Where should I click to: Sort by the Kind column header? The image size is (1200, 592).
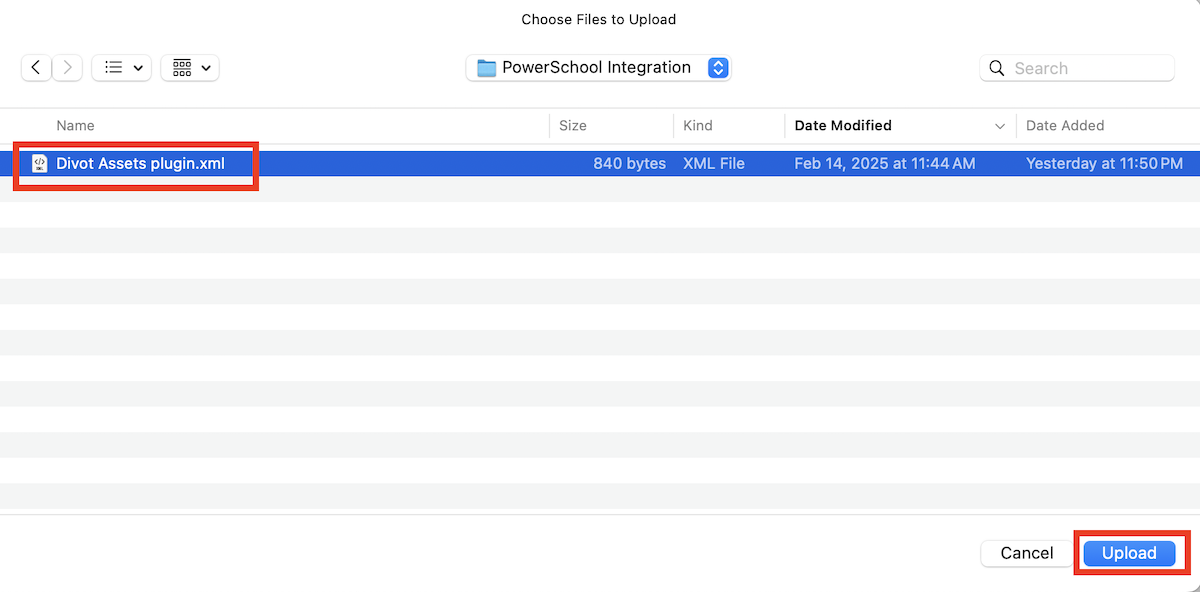[698, 126]
